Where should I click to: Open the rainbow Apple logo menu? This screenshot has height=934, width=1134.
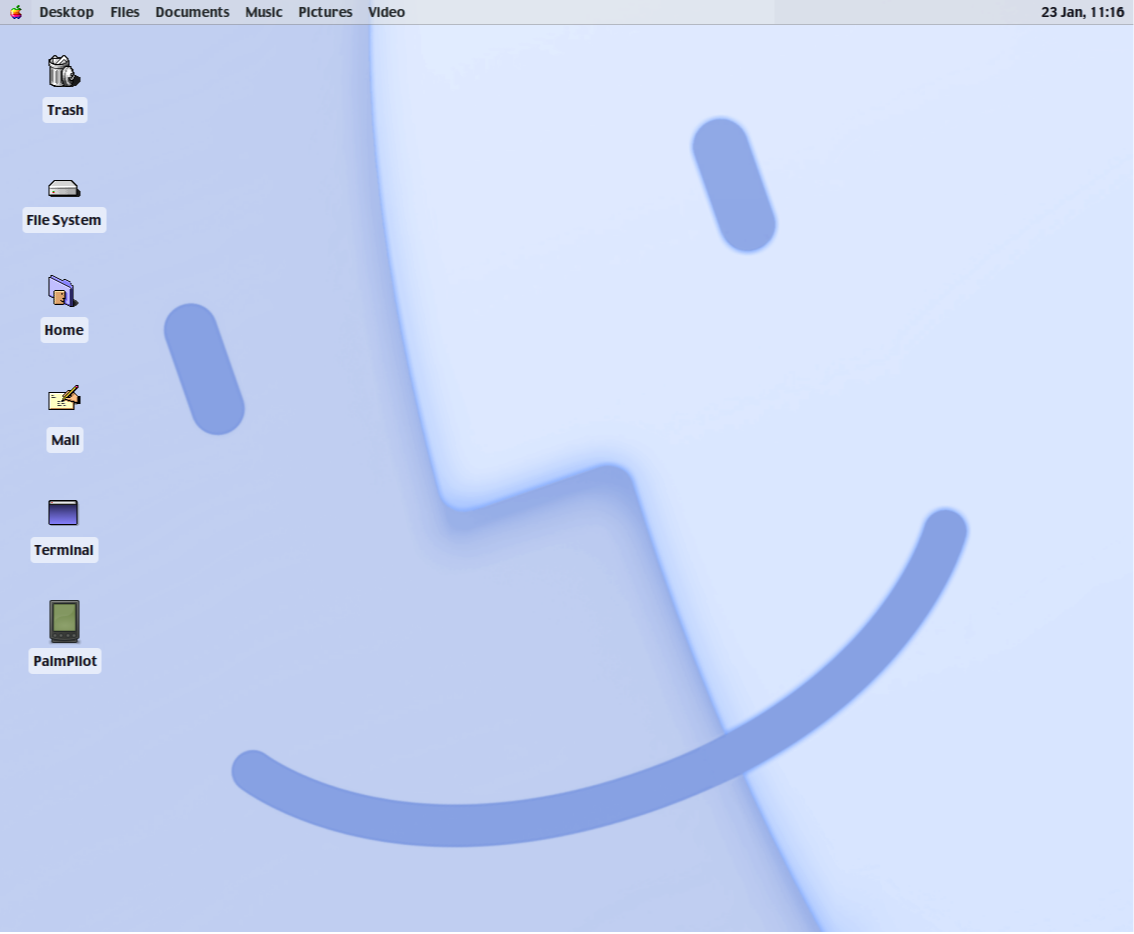16,12
